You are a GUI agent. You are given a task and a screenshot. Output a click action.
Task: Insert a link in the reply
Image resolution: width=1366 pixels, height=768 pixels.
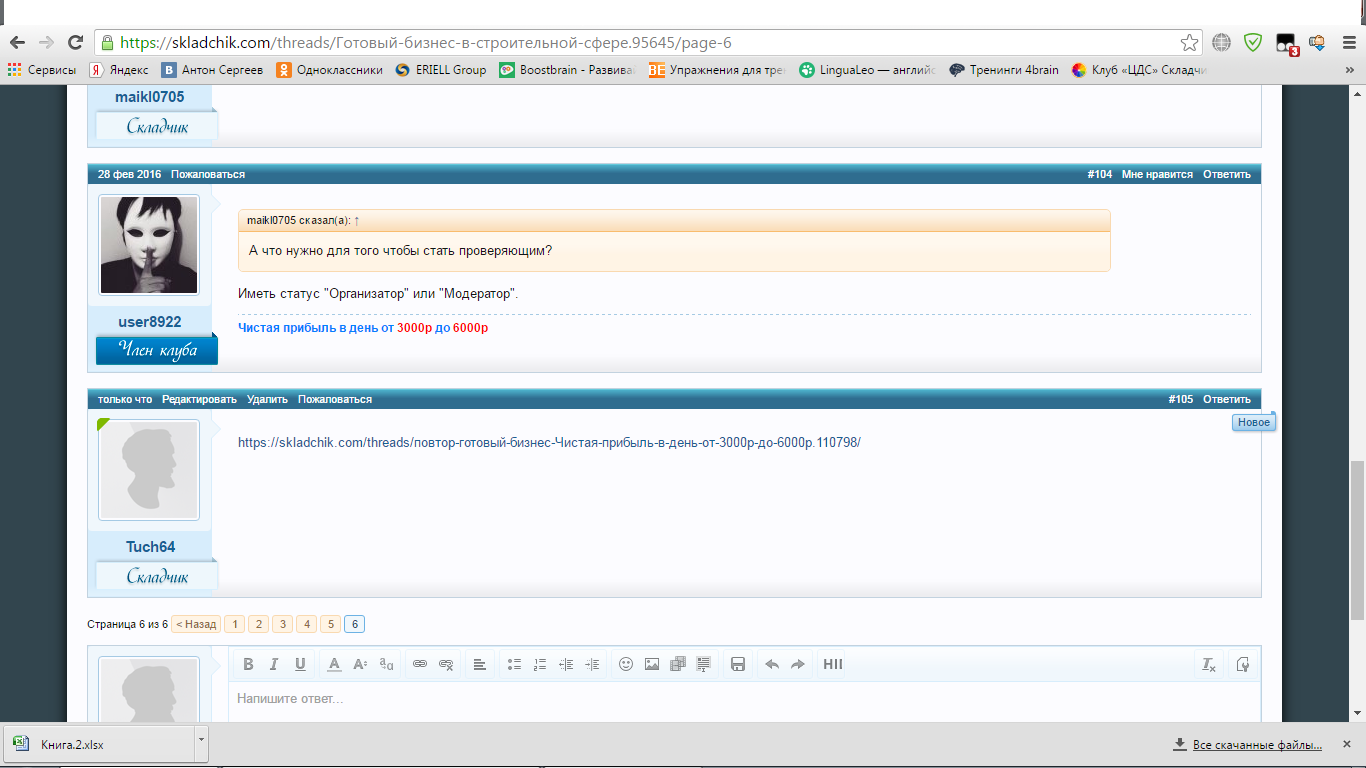point(420,664)
